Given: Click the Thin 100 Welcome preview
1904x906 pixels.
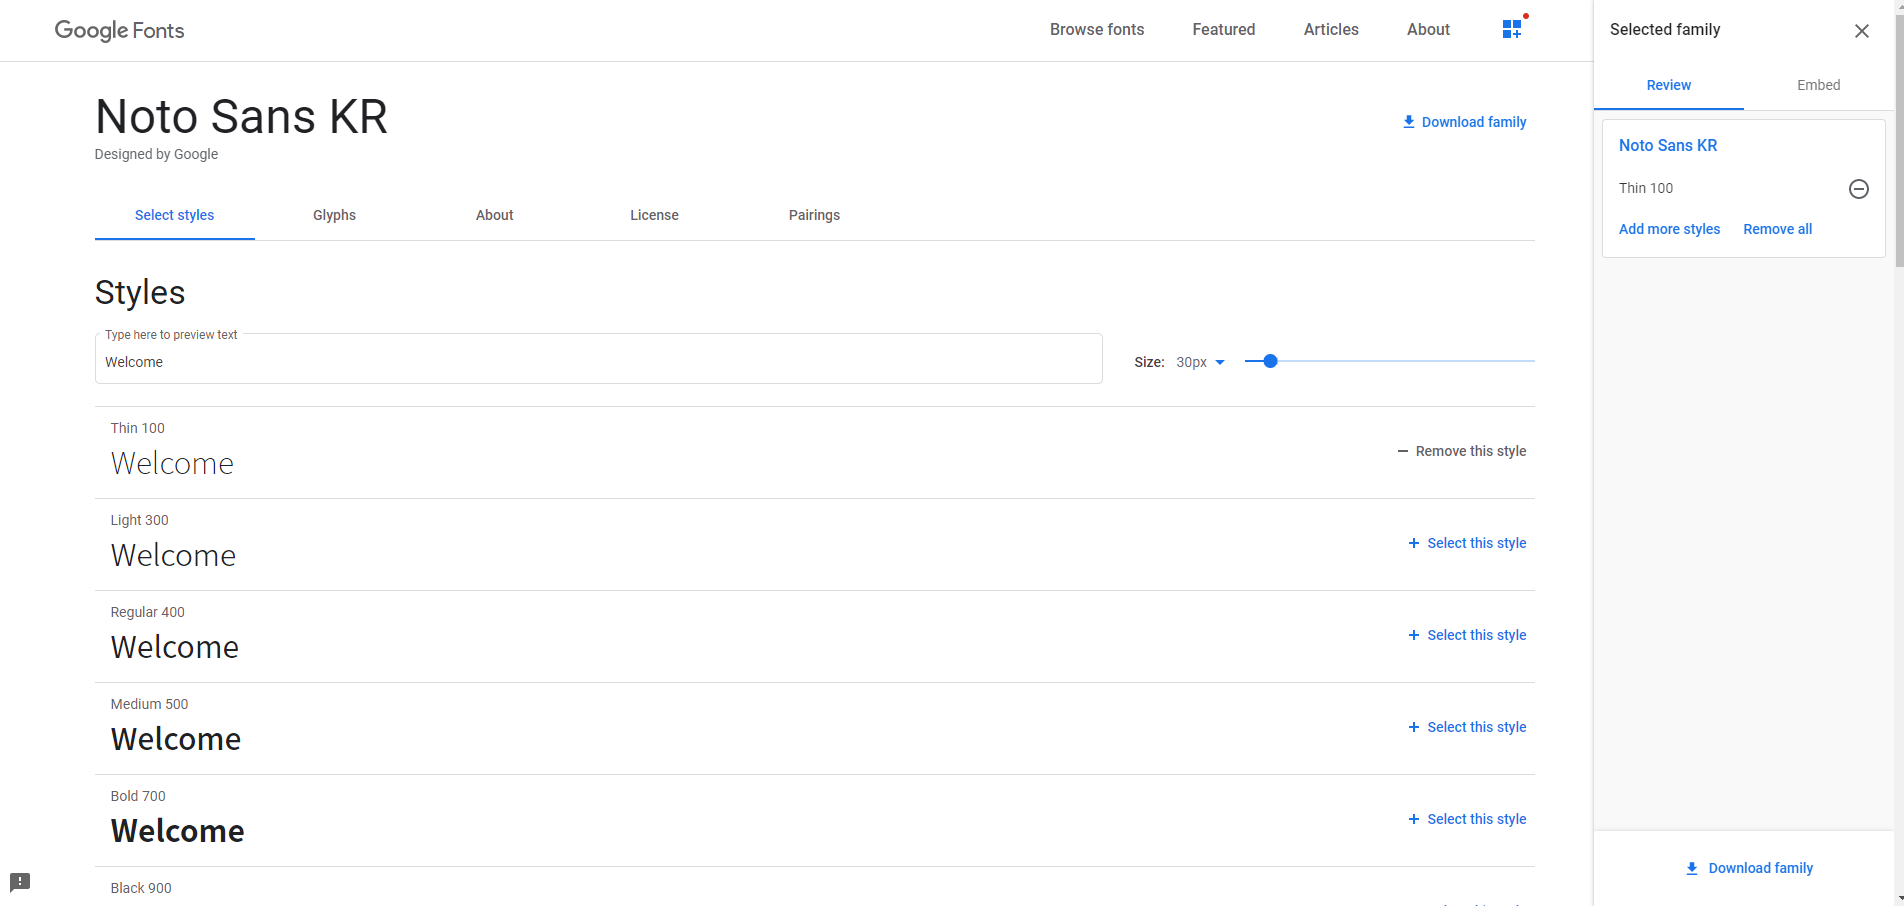Looking at the screenshot, I should coord(172,463).
